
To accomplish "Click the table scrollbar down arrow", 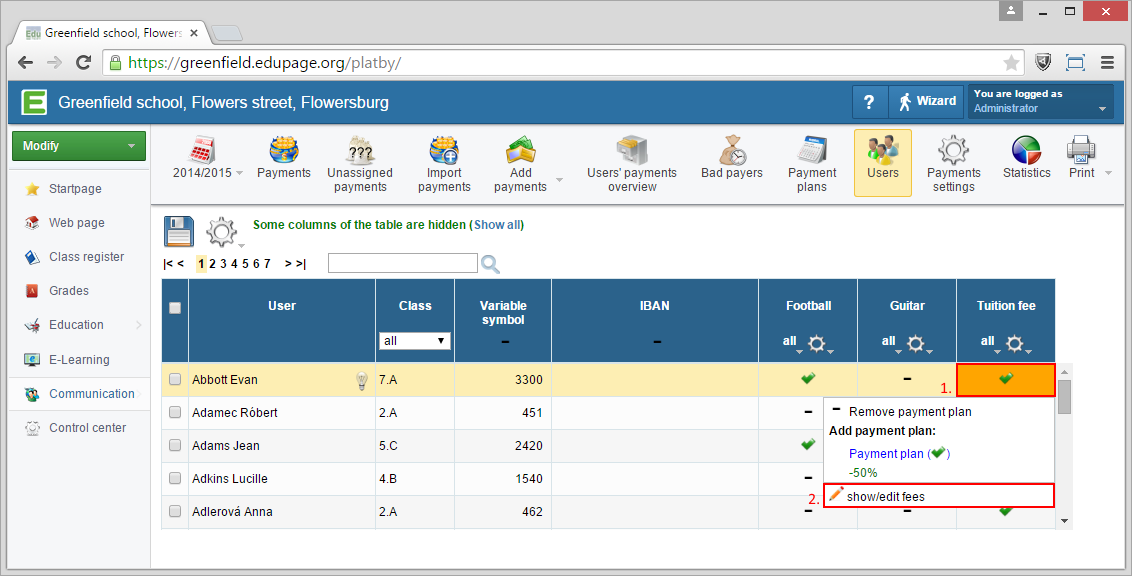I will (1063, 520).
